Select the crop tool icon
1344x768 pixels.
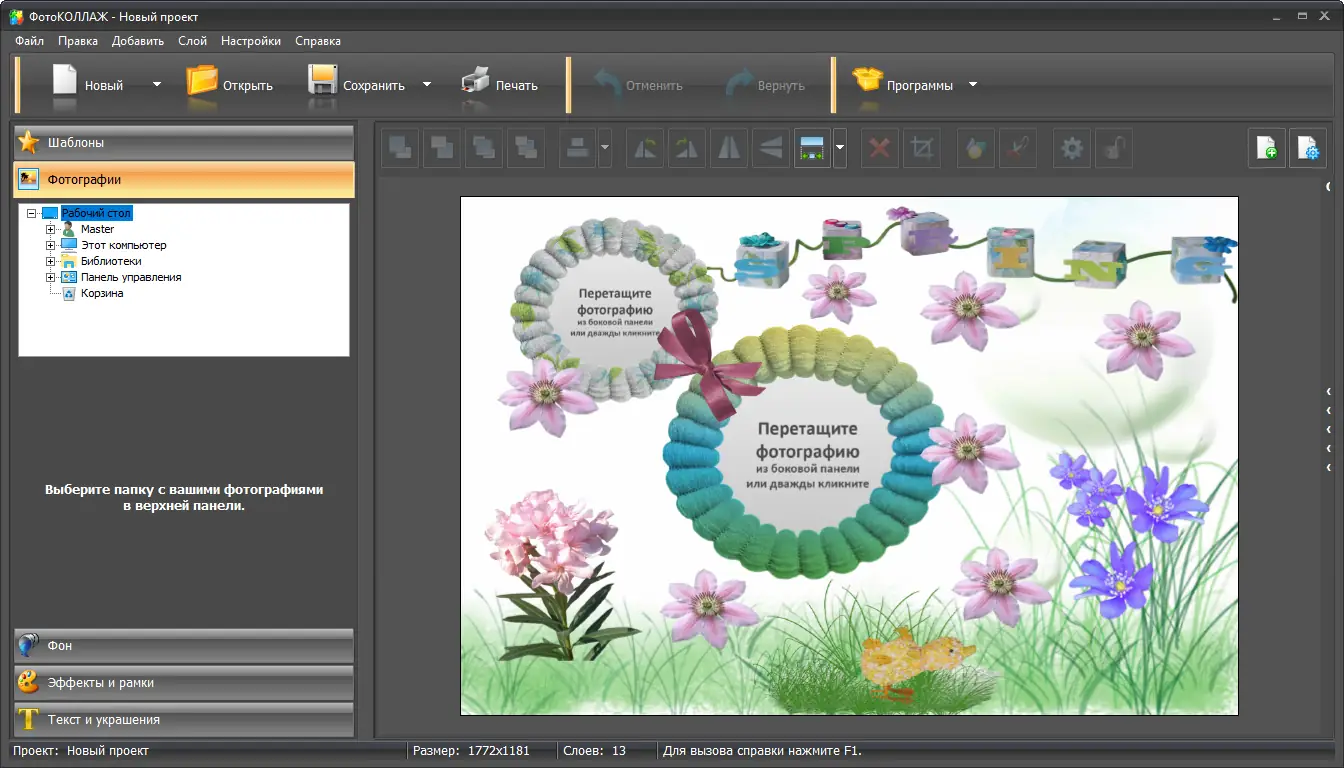922,149
